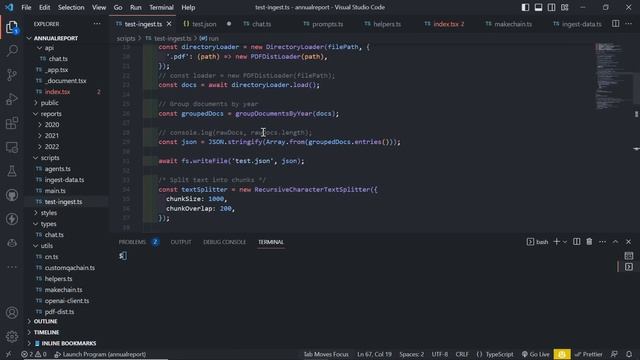Open the remote window indicator
This screenshot has width=640, height=360.
point(8,354)
